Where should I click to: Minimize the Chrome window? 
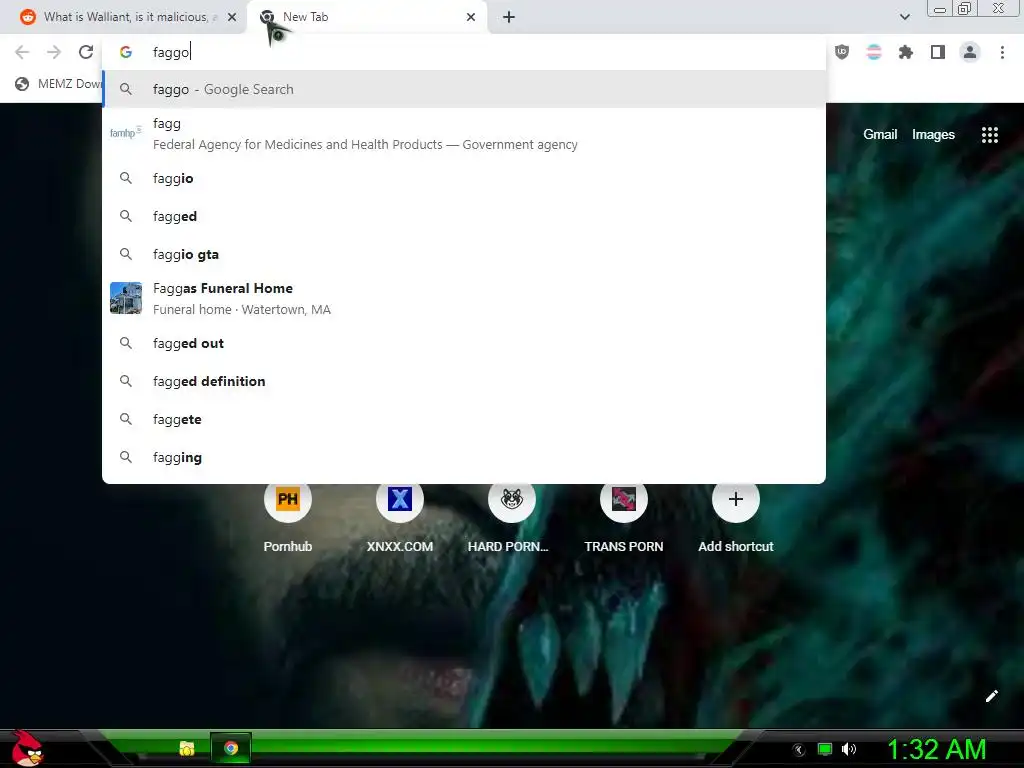pyautogui.click(x=940, y=9)
